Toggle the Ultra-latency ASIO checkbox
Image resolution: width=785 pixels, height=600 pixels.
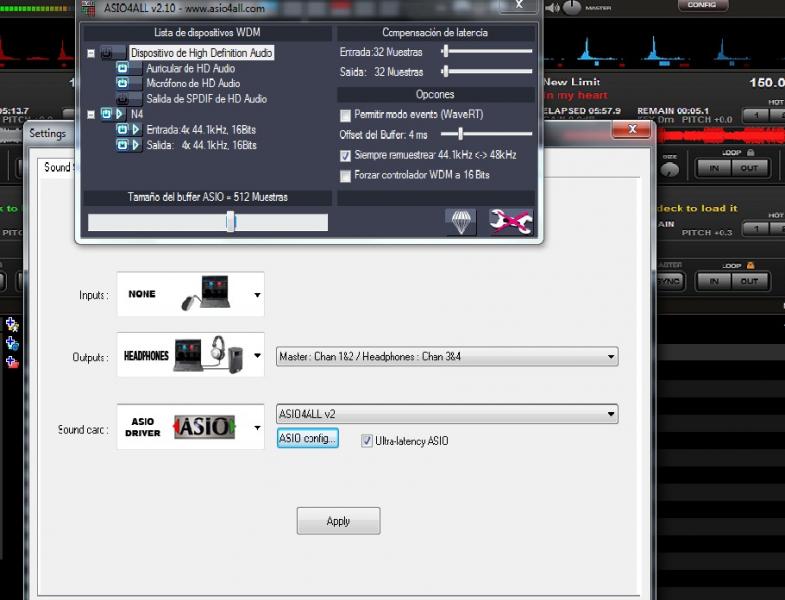[x=366, y=441]
